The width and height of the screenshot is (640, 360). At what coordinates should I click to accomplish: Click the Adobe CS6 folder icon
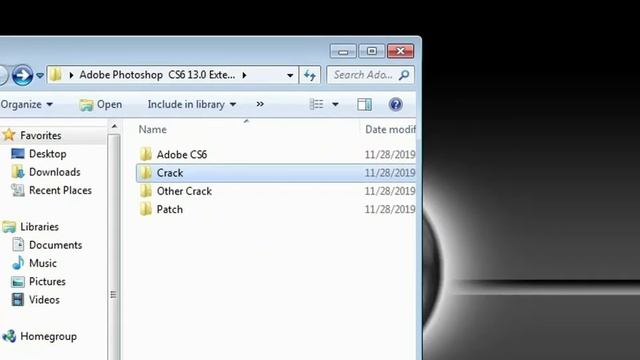[x=145, y=154]
